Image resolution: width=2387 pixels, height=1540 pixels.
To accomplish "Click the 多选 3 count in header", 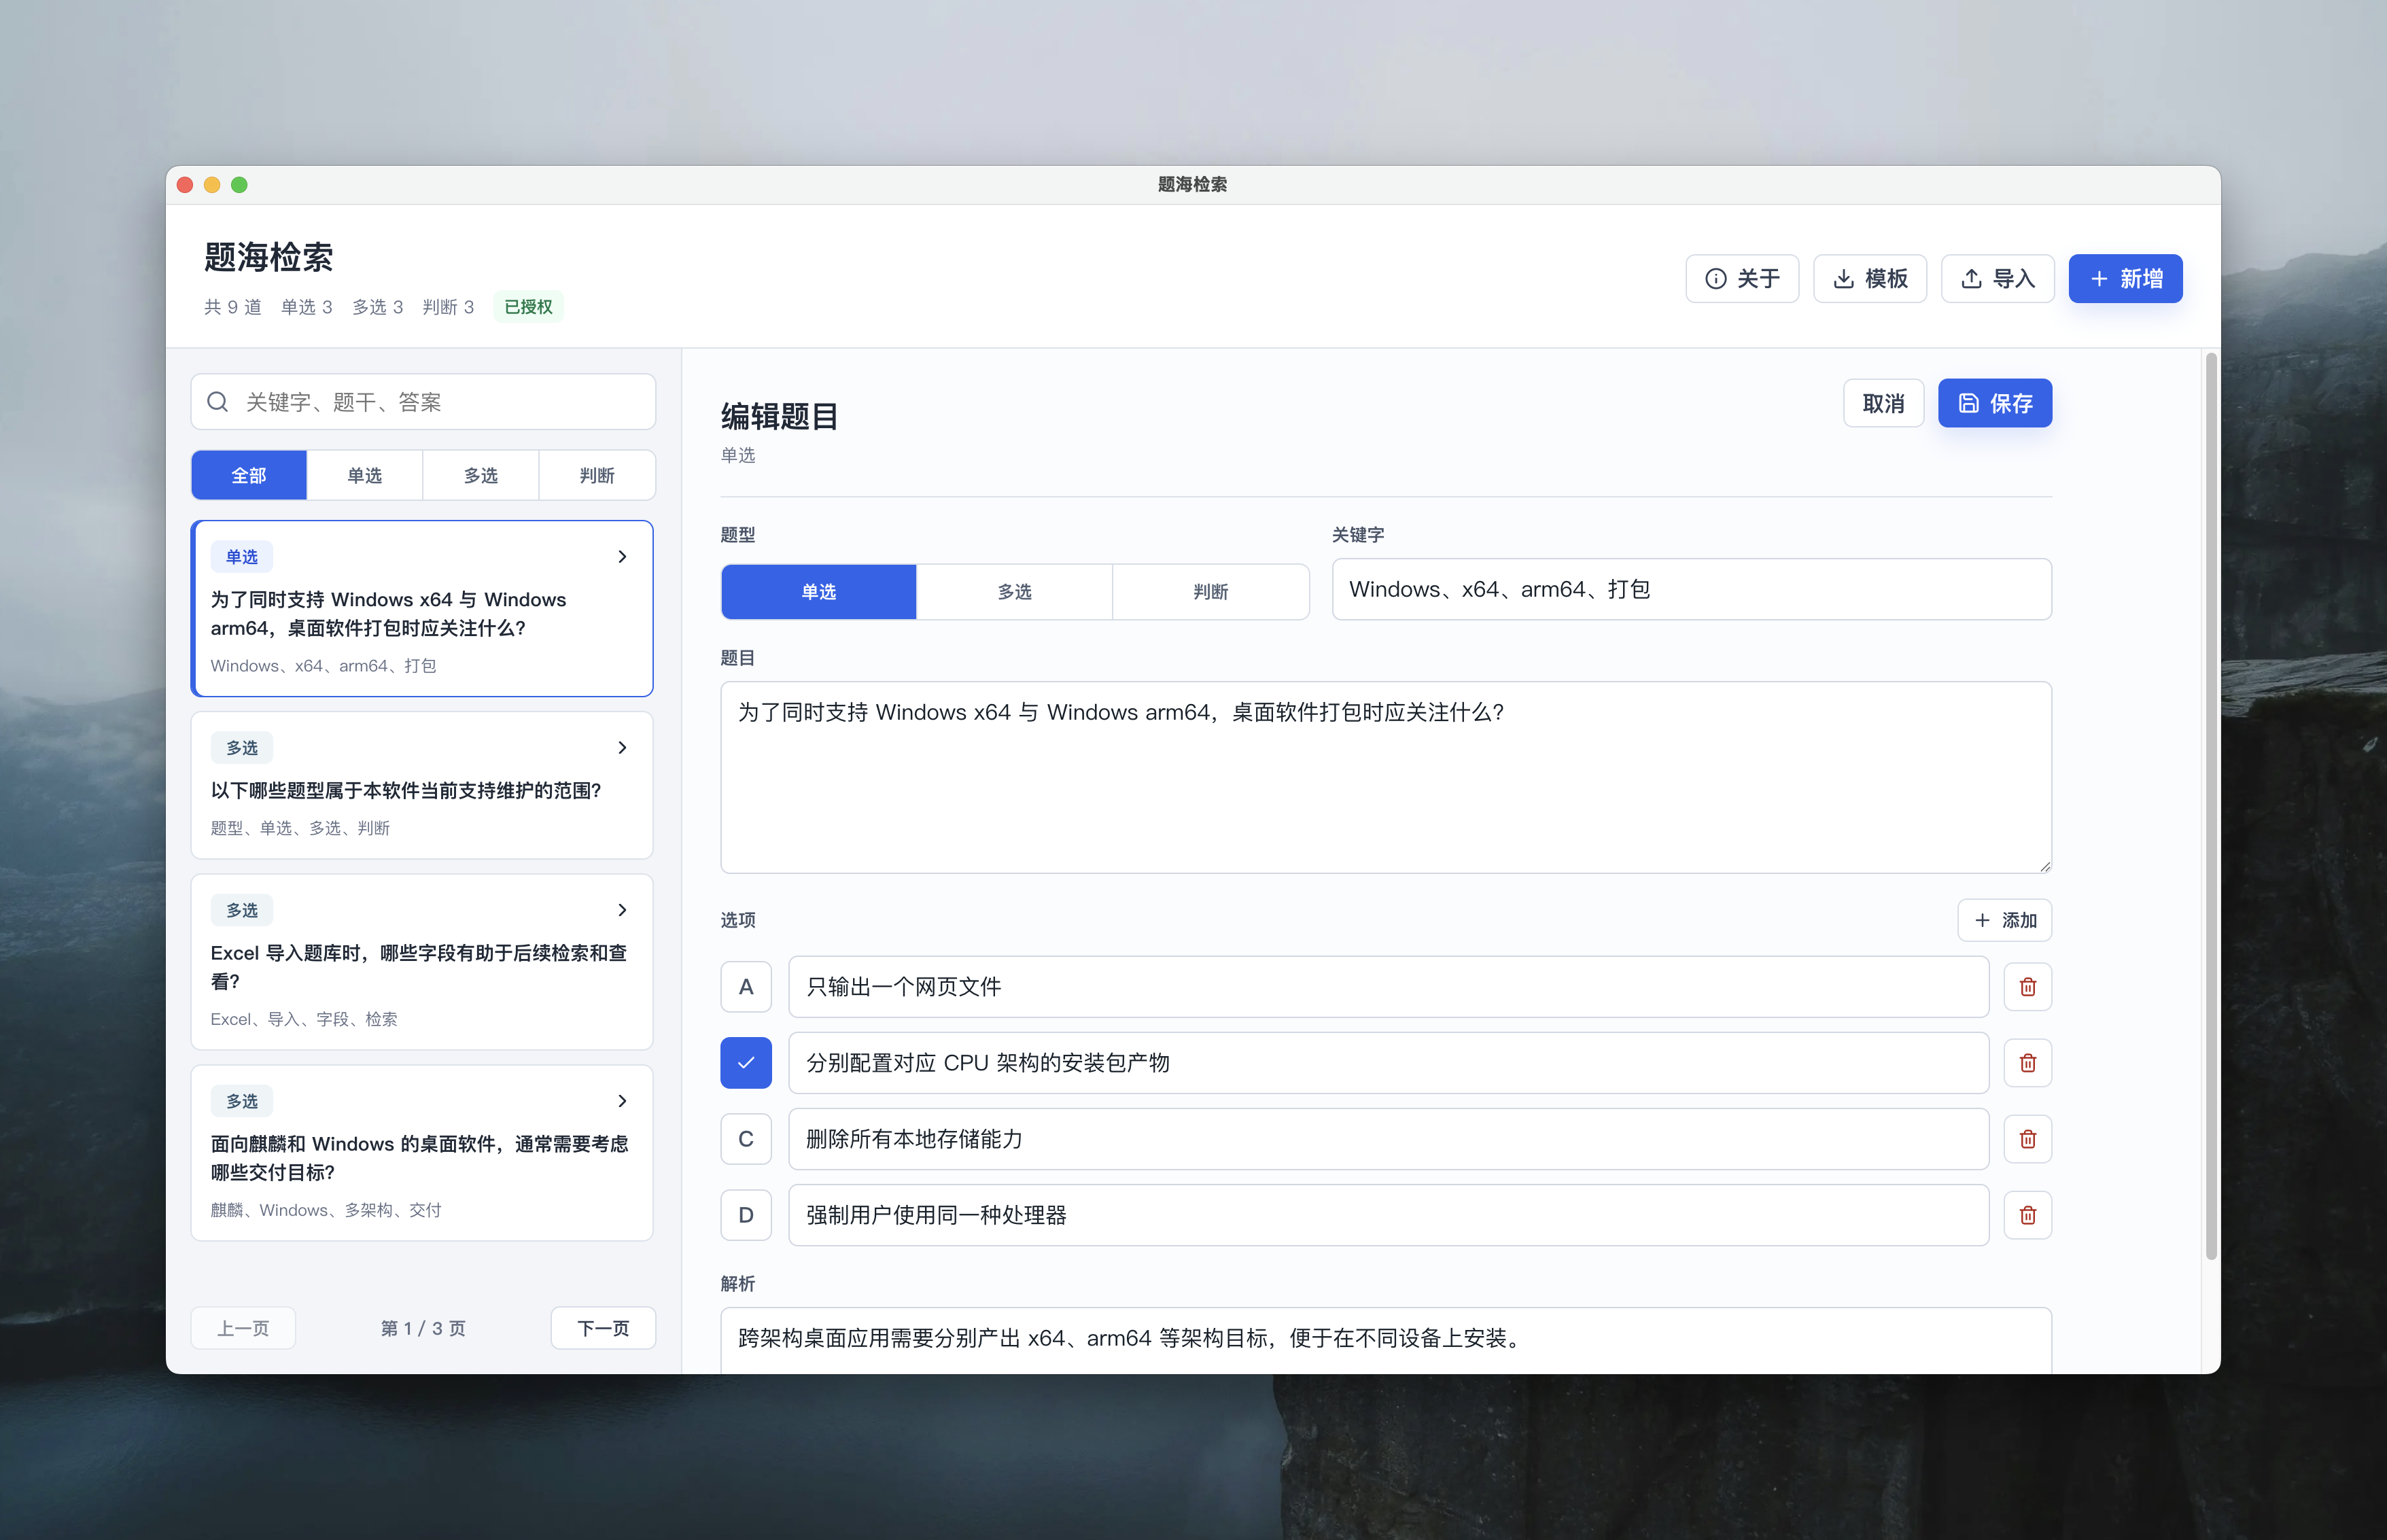I will (377, 307).
